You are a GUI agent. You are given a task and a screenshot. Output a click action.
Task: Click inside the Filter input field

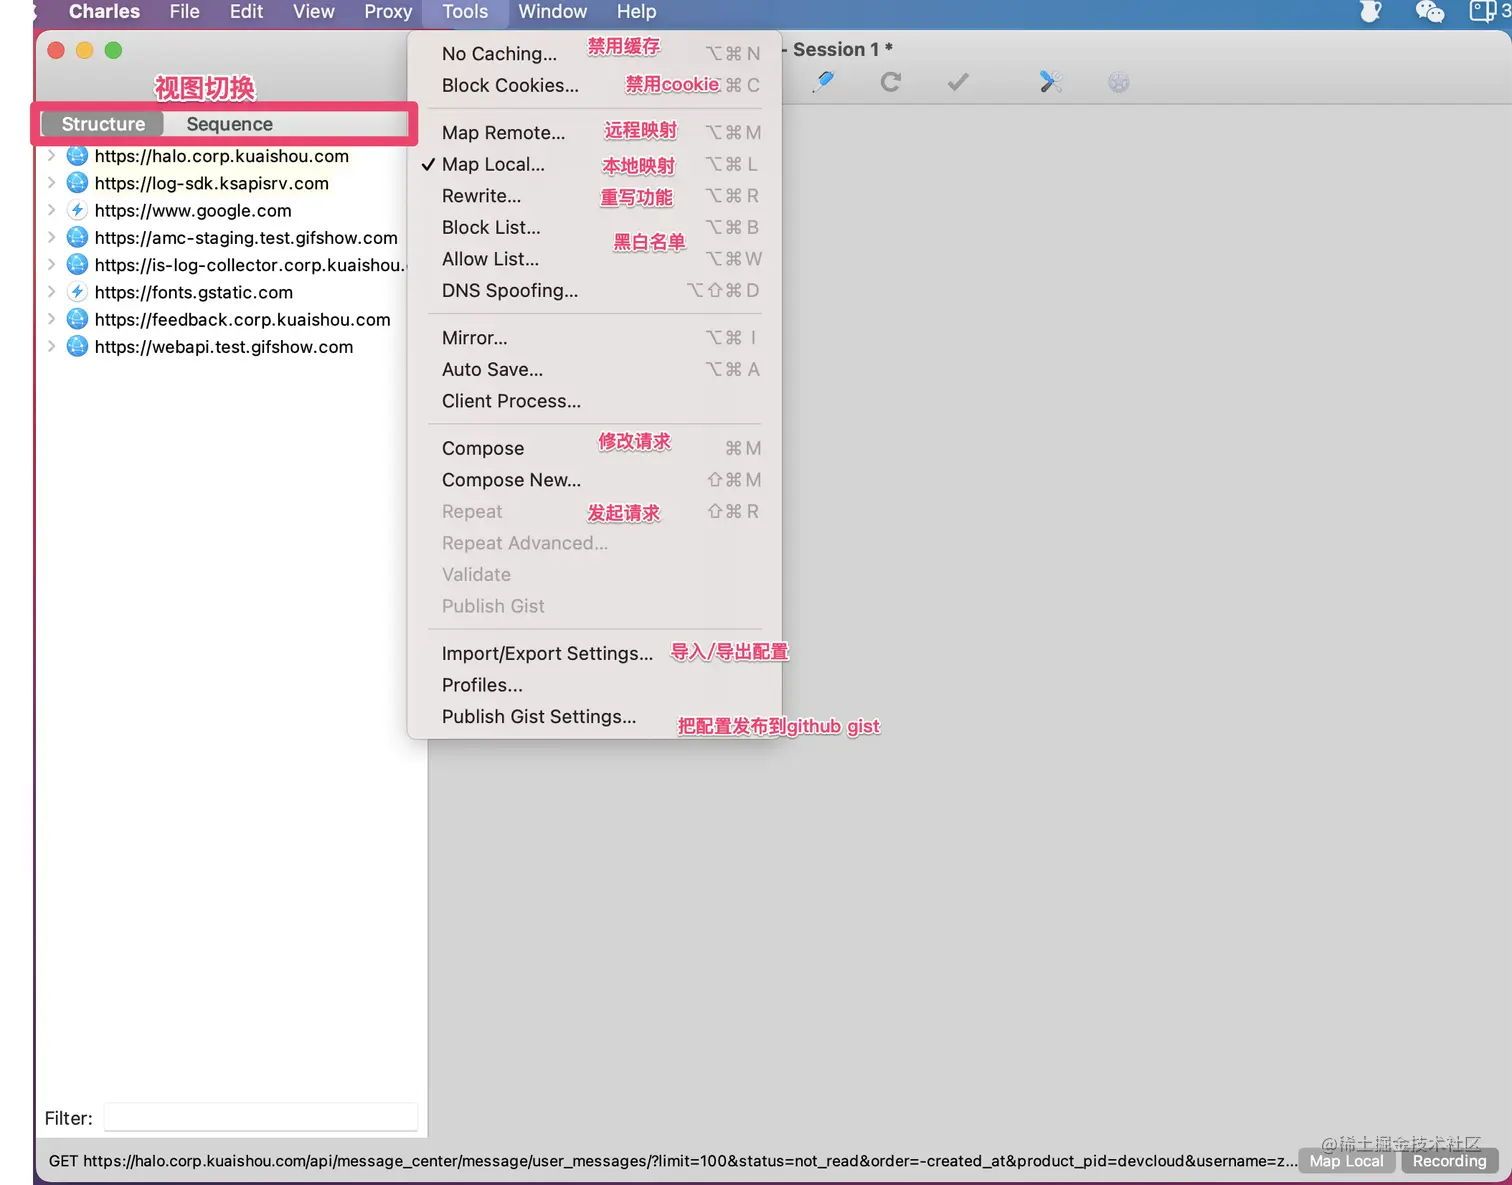260,1118
